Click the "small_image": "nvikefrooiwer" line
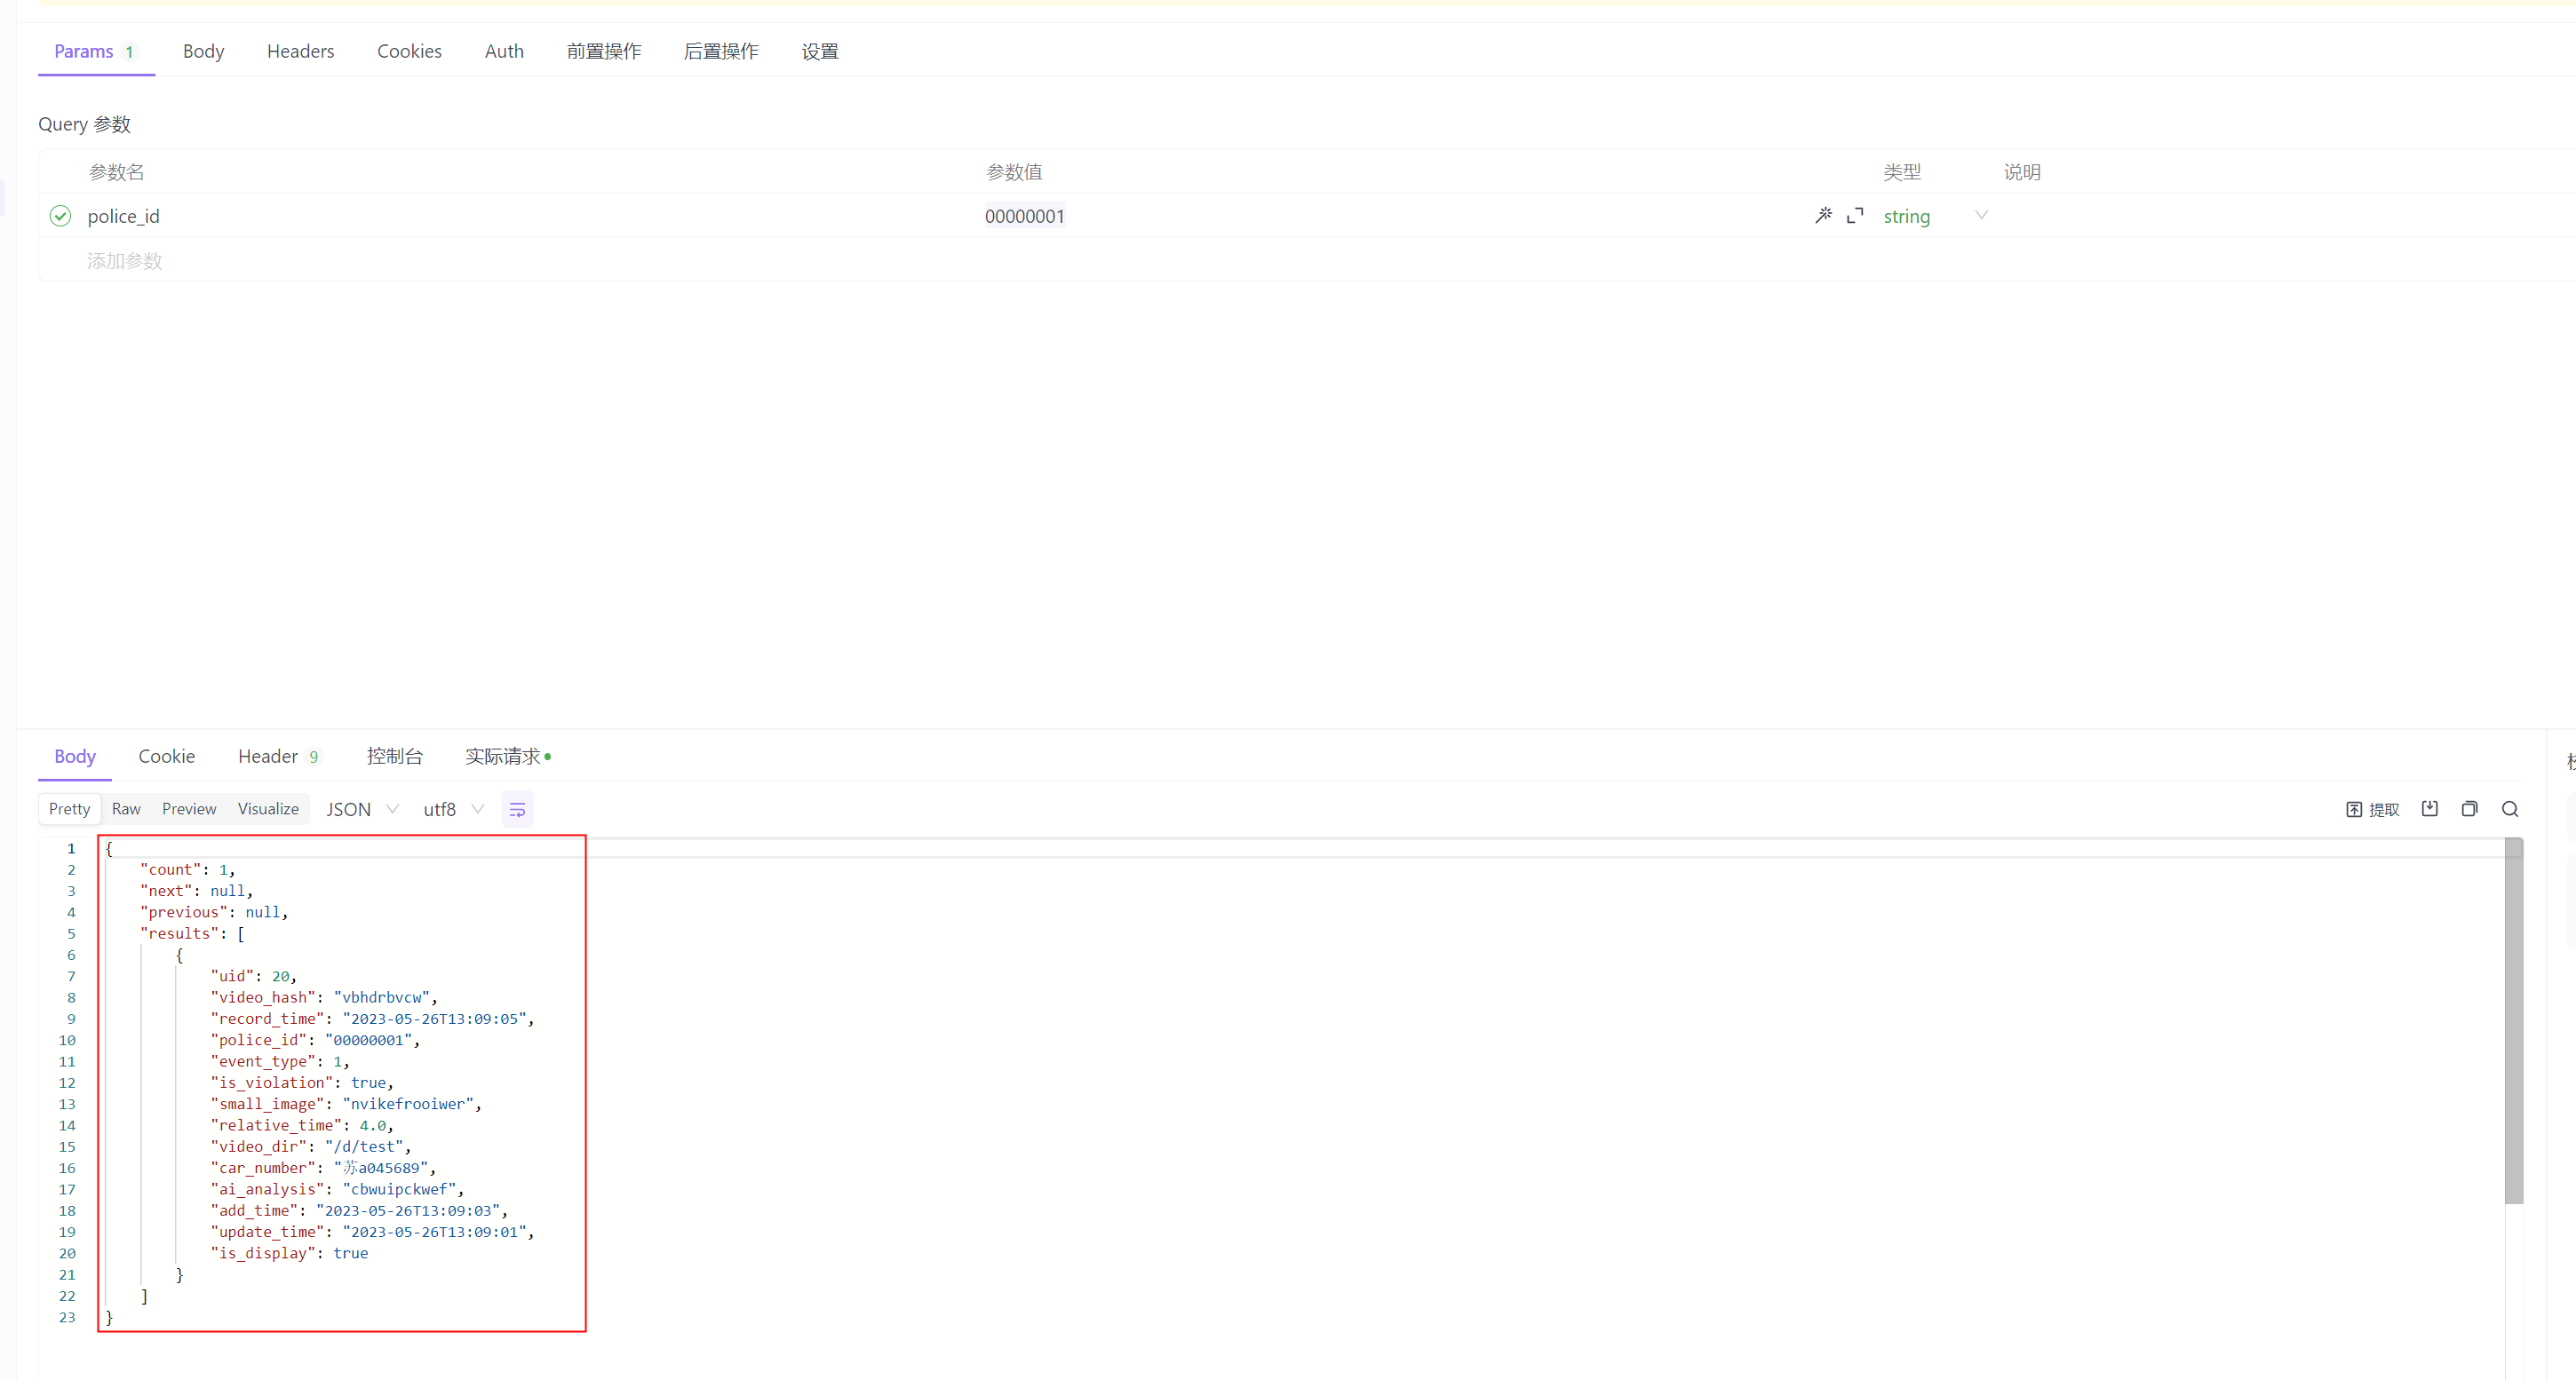Image resolution: width=2576 pixels, height=1380 pixels. pos(345,1103)
